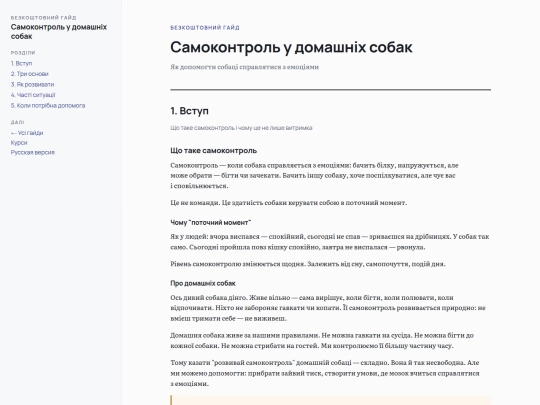
Task: Click subtitle 'Як допомогти собаці справлятися з емоціями'
Action: point(245,67)
